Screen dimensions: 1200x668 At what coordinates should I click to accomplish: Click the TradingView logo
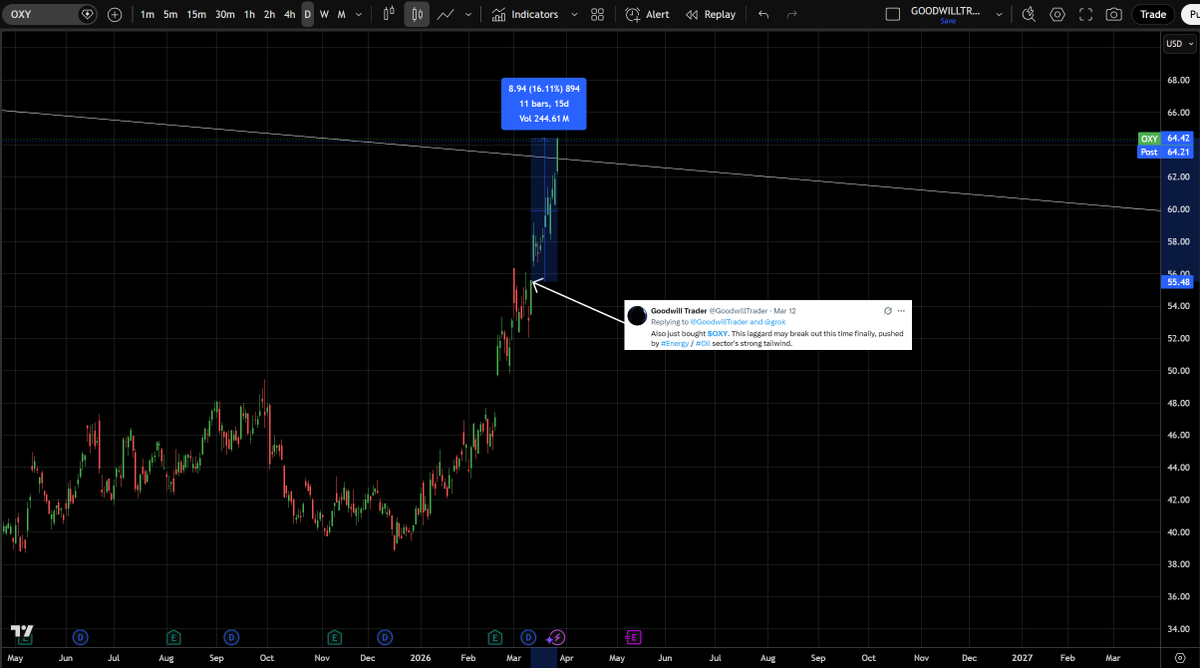22,632
